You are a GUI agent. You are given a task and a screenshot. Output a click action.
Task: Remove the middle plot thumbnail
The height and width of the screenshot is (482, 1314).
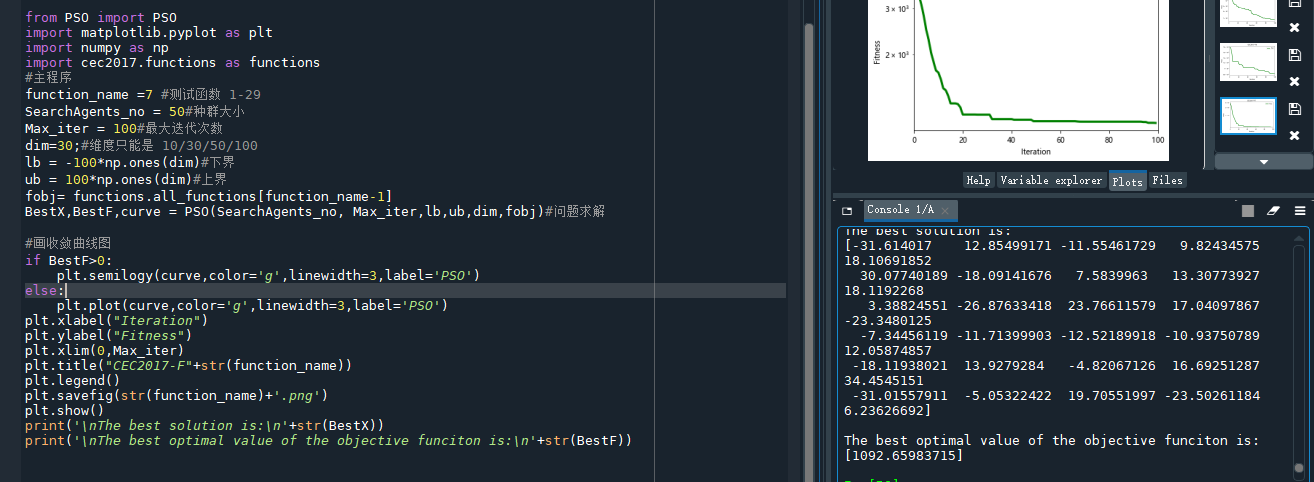[x=1295, y=81]
